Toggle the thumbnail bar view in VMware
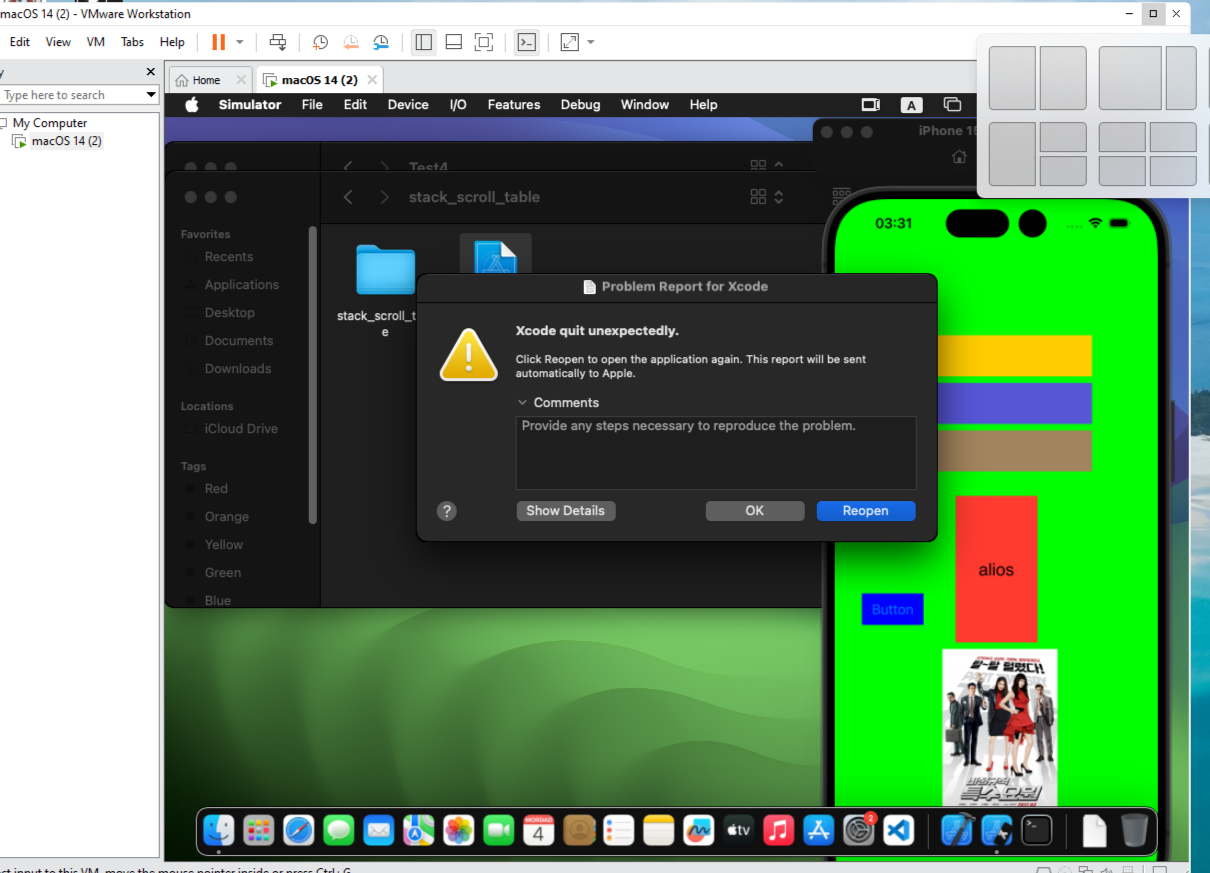Screen dimensions: 1210x873 [453, 42]
